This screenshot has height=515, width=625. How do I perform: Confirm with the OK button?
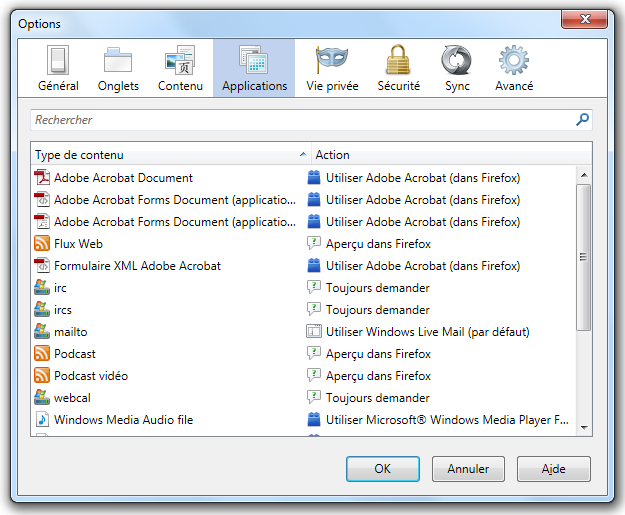point(383,469)
